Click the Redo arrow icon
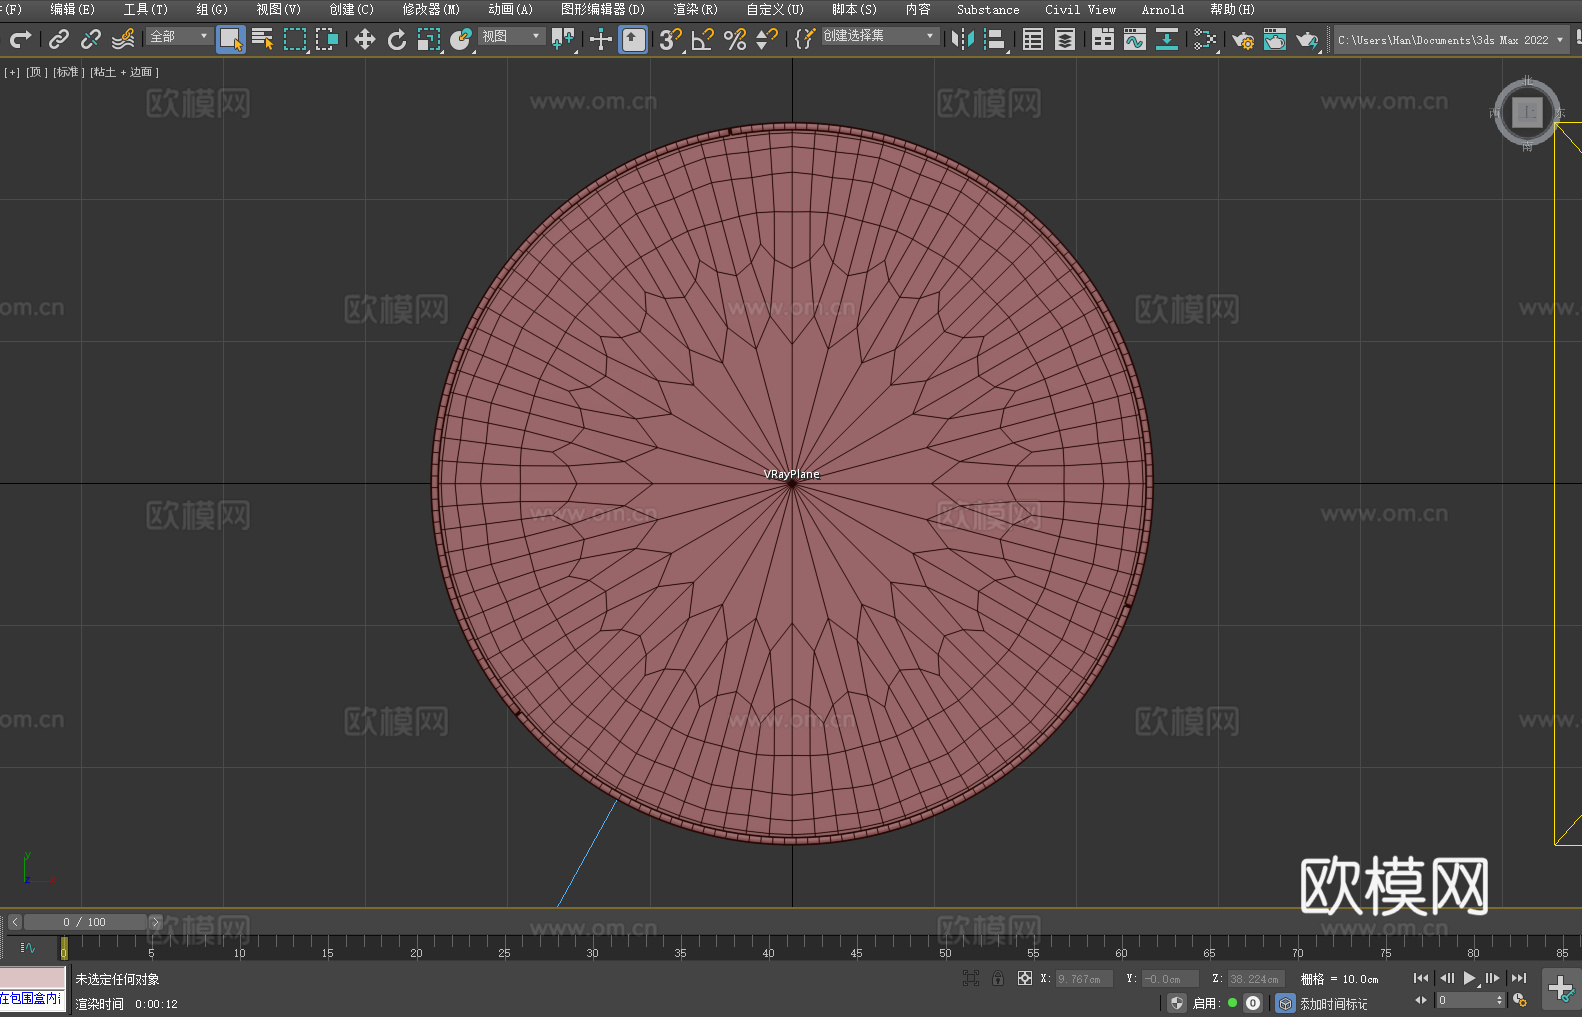1582x1017 pixels. 20,39
